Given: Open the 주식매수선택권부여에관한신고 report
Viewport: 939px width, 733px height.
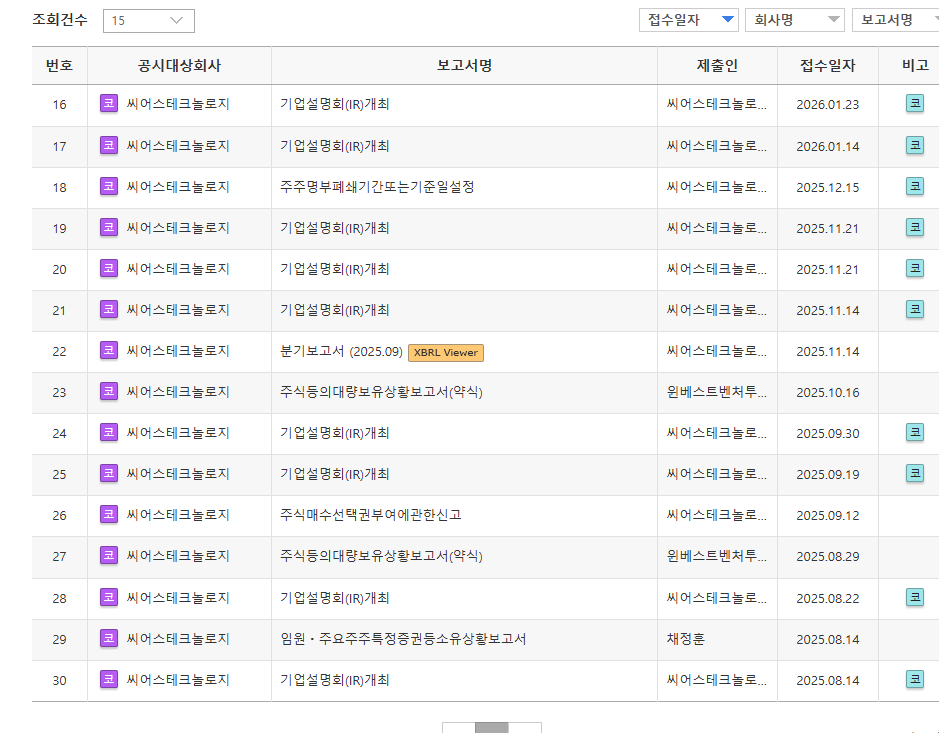Looking at the screenshot, I should 370,515.
